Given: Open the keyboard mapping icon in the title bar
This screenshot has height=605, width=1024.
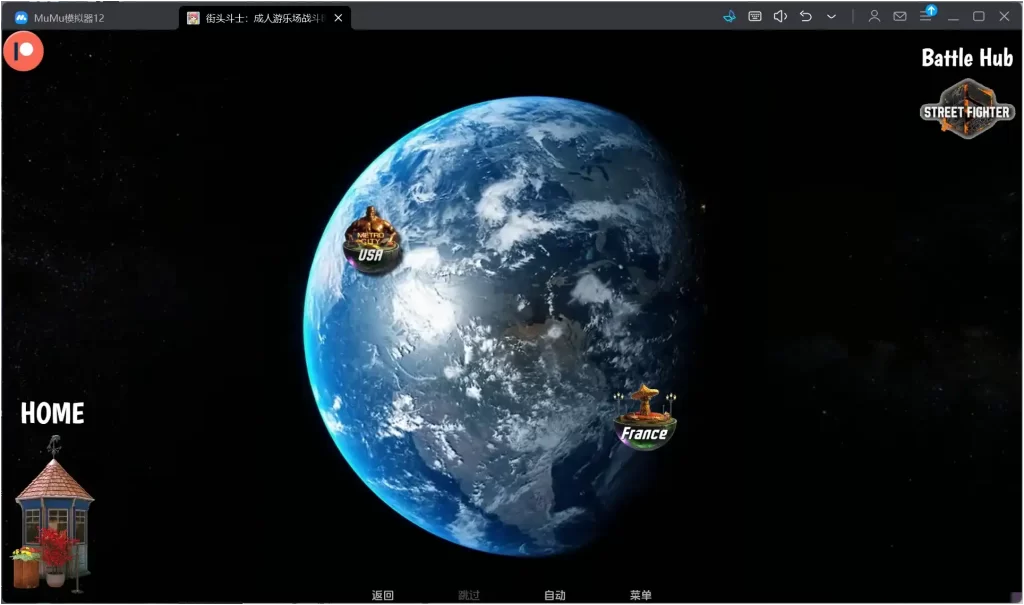Looking at the screenshot, I should click(x=755, y=16).
